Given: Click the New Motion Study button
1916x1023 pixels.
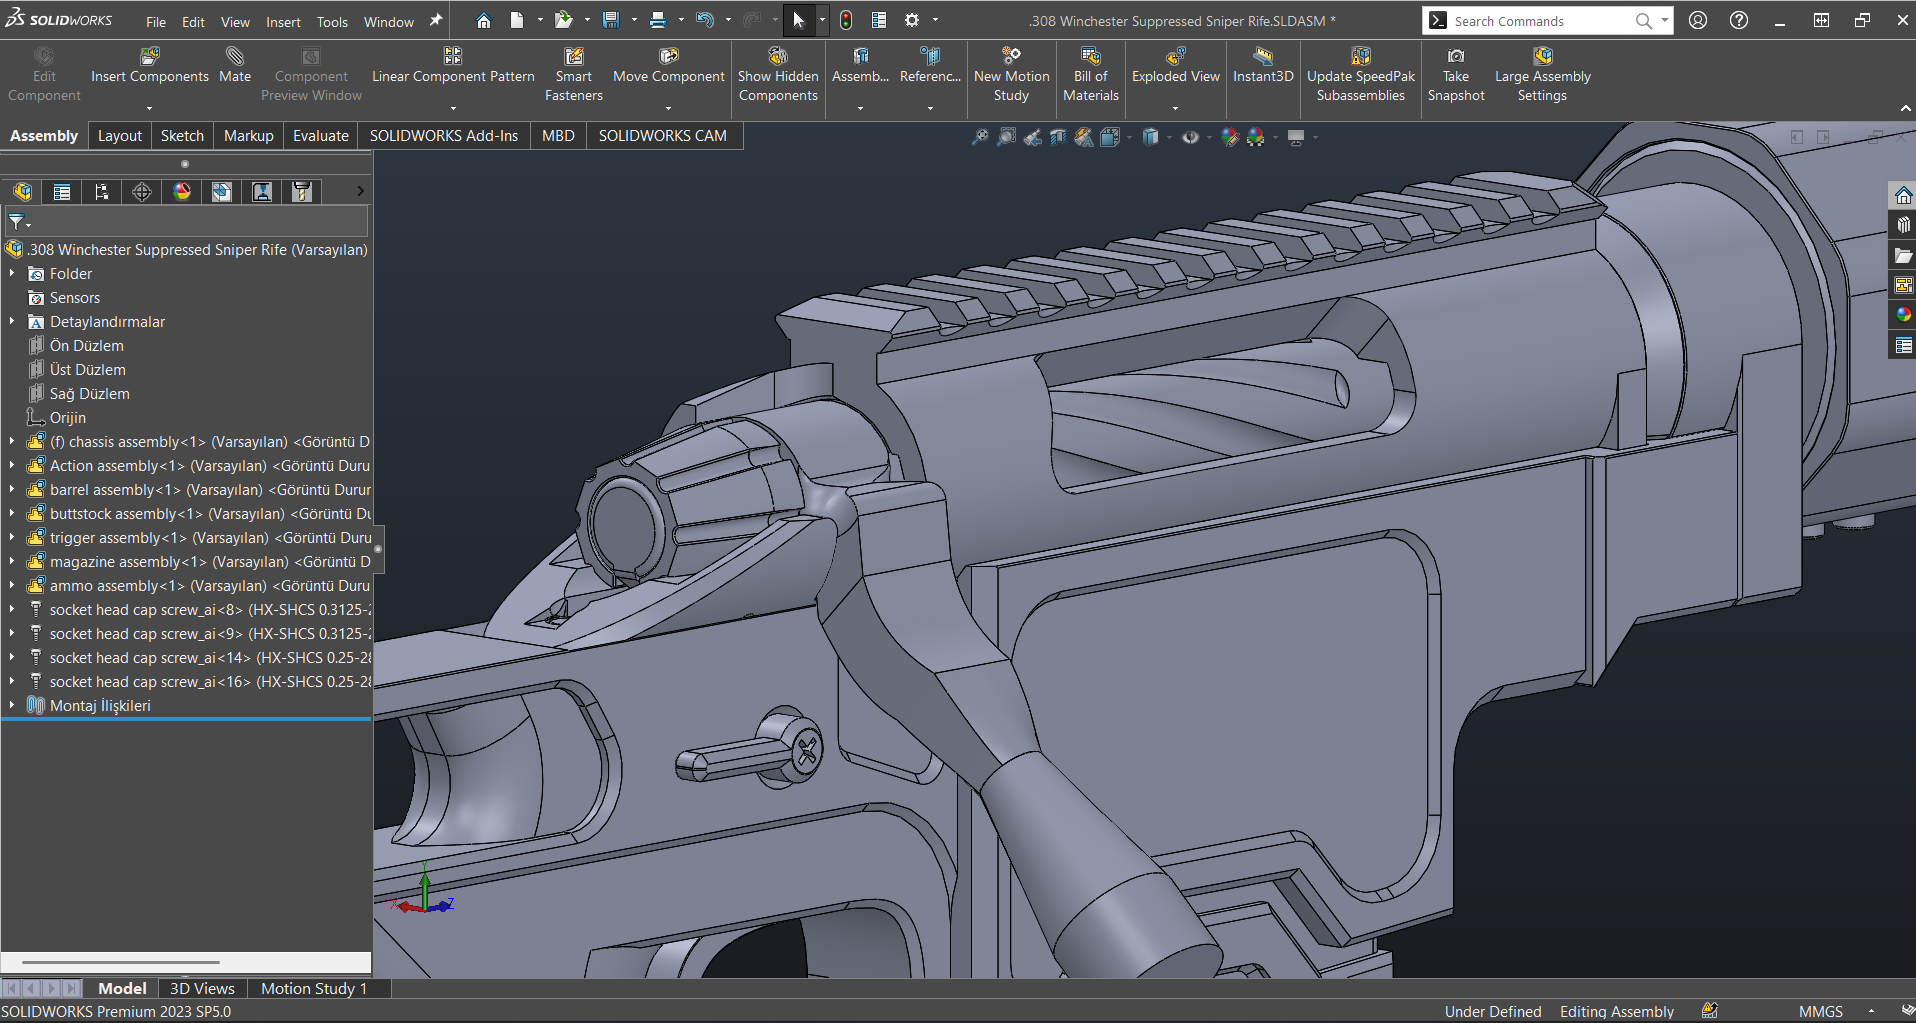Looking at the screenshot, I should 1011,58.
